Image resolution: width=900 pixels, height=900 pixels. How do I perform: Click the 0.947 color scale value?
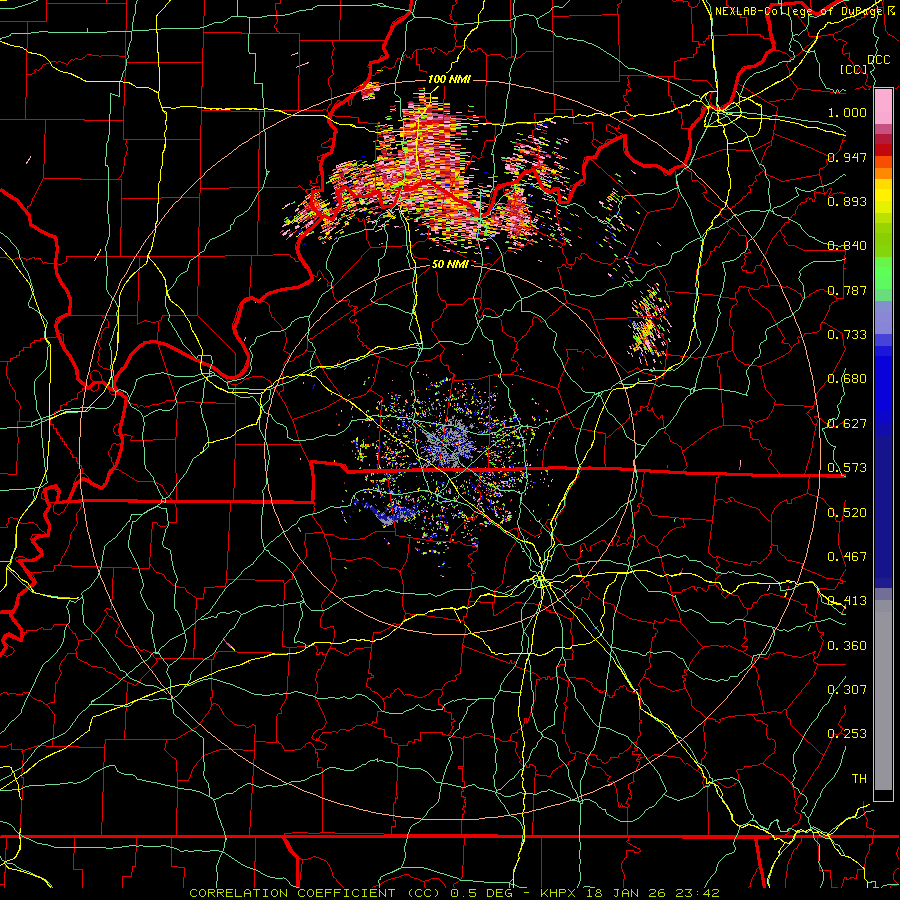(847, 157)
